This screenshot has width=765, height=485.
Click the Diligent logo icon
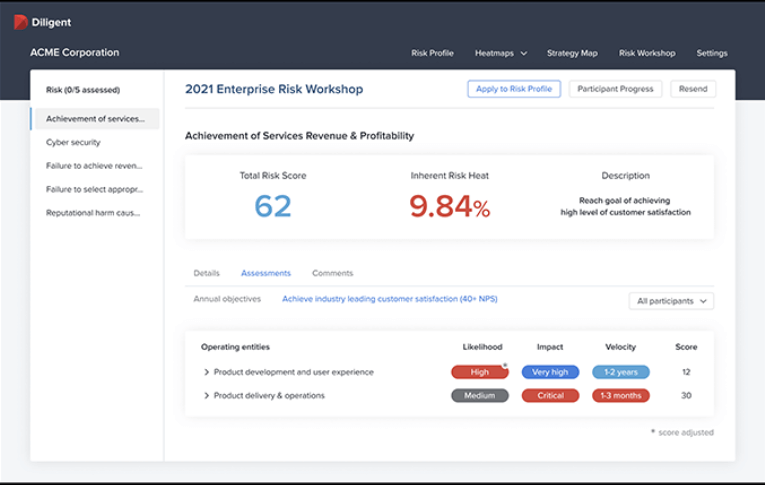click(x=20, y=22)
